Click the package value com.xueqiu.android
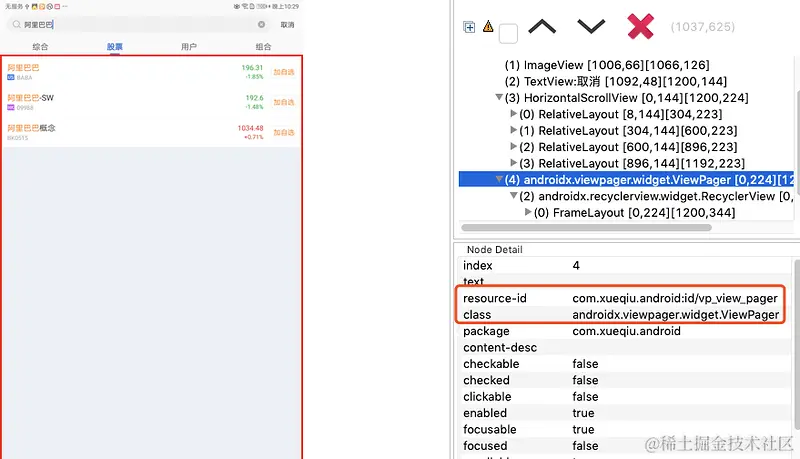The height and width of the screenshot is (459, 800). (x=627, y=331)
